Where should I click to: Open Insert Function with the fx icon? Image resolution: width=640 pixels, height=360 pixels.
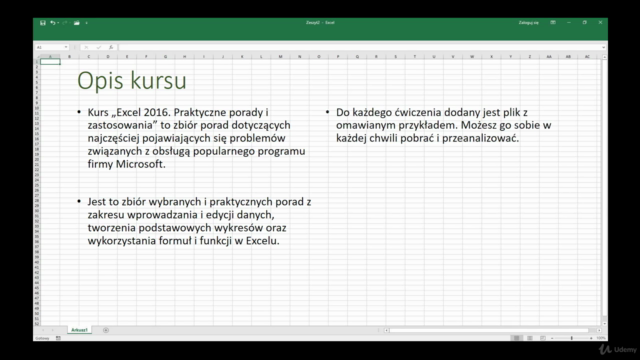coord(111,47)
